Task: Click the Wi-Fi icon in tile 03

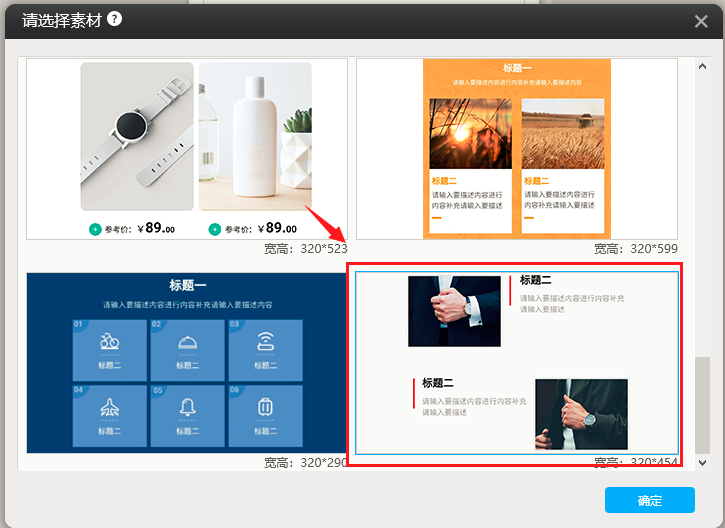Action: click(x=265, y=342)
